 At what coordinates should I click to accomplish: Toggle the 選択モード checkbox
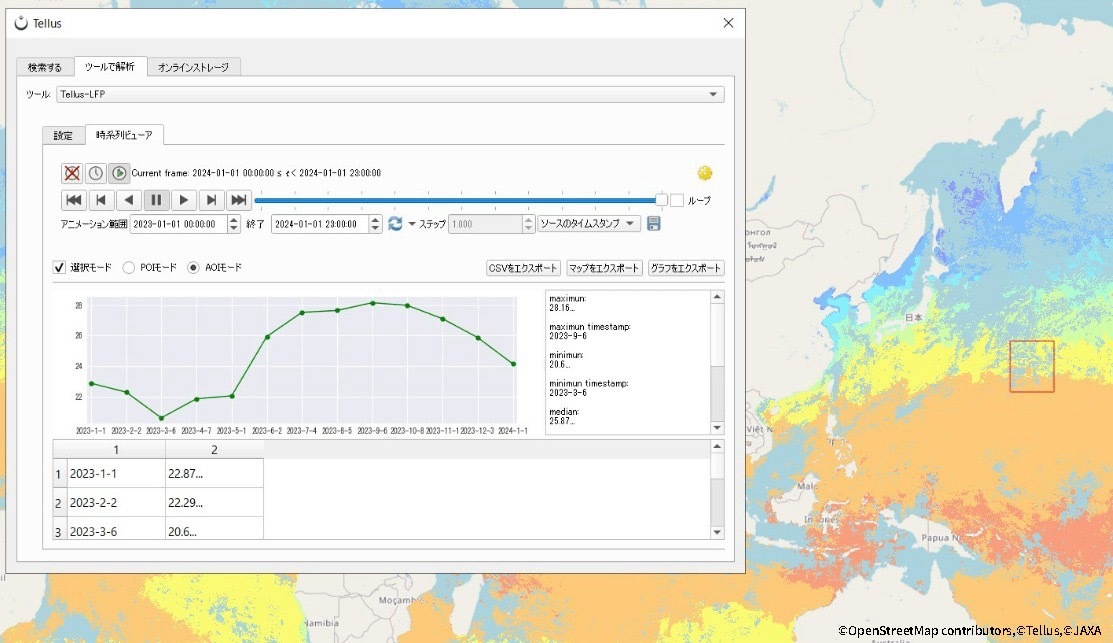pyautogui.click(x=59, y=268)
